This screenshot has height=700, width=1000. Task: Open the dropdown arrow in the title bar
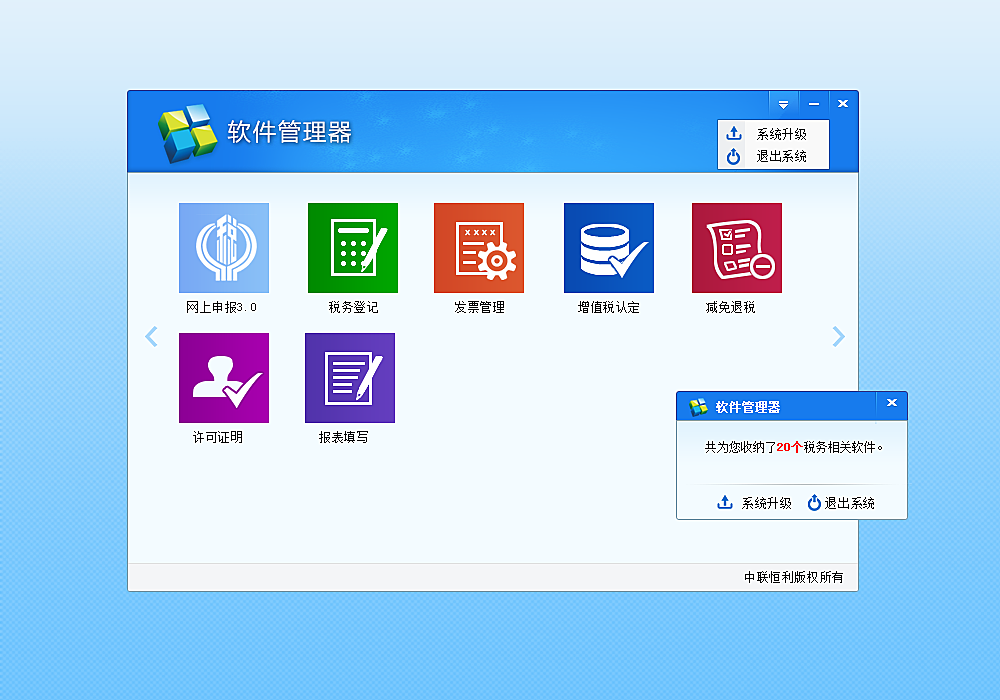(783, 103)
